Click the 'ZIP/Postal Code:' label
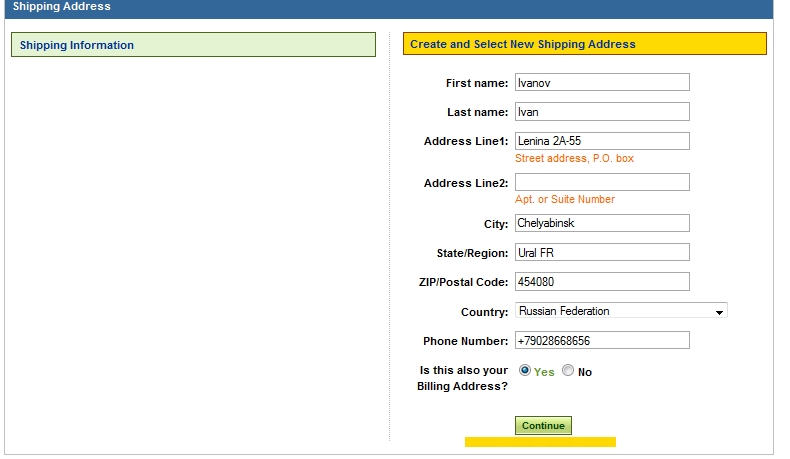This screenshot has height=459, width=790. [x=464, y=283]
